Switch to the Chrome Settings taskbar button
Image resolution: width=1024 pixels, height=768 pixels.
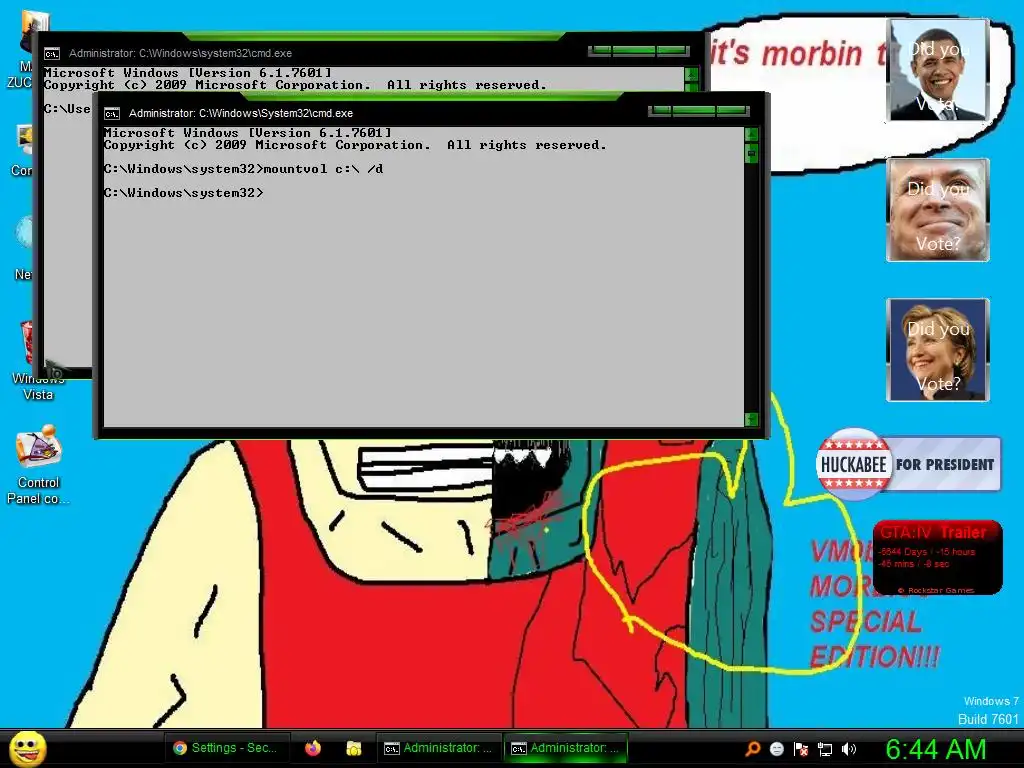(226, 748)
